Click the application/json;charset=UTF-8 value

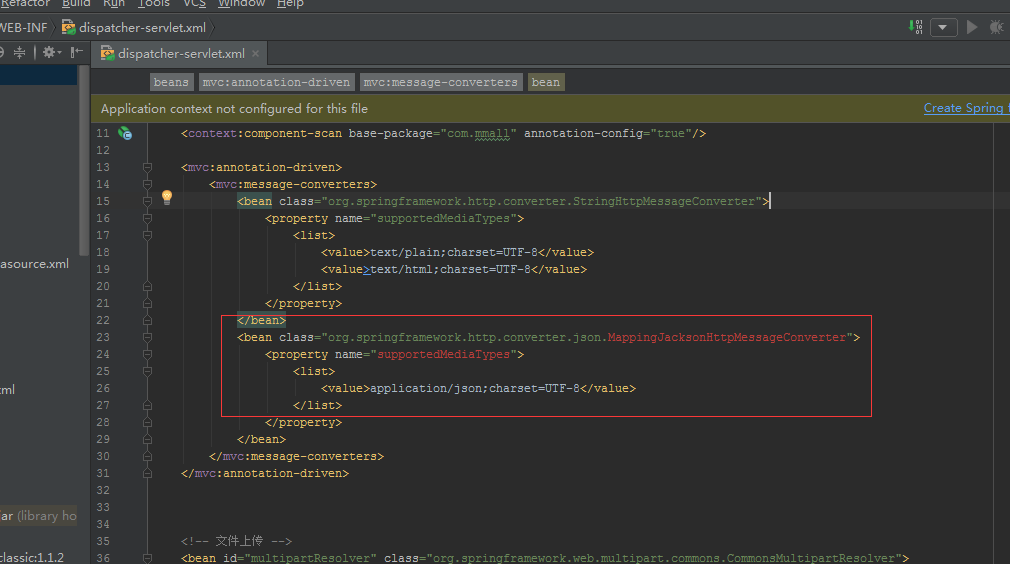(475, 388)
